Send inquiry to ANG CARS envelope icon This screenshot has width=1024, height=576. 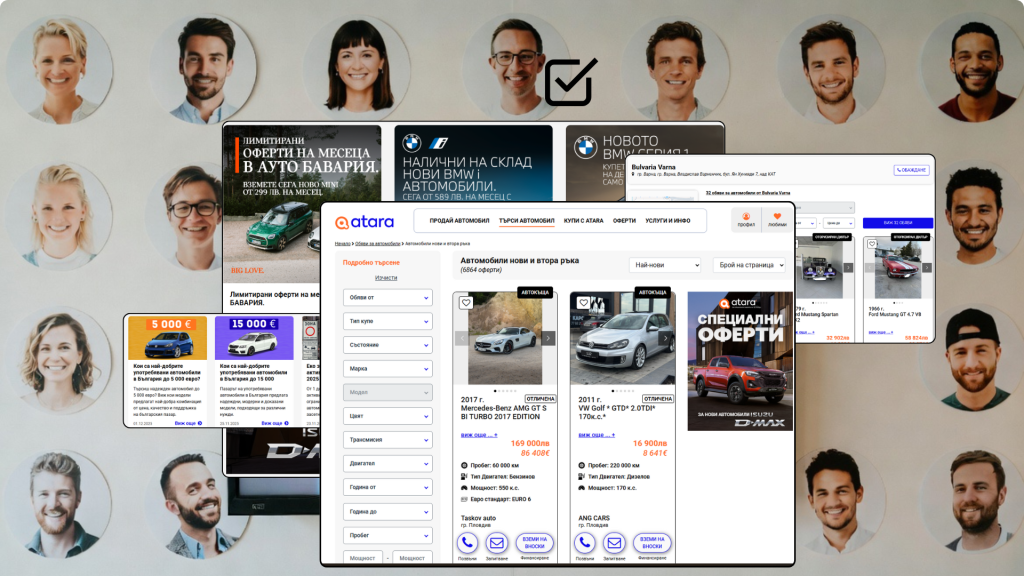(x=614, y=543)
